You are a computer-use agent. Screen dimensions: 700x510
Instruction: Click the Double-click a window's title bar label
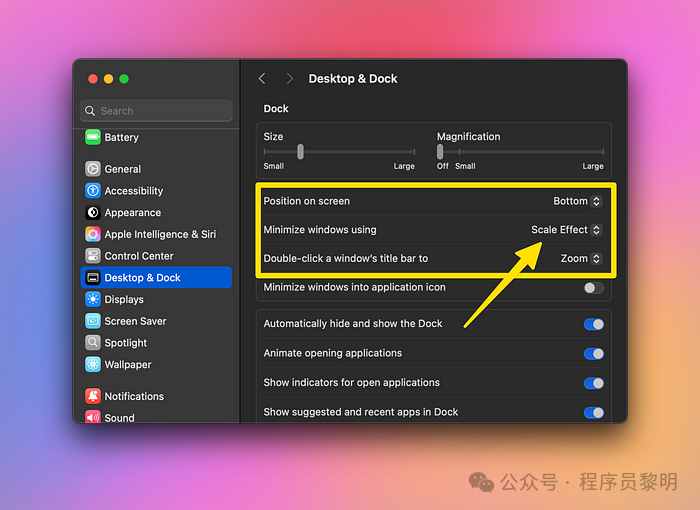[346, 258]
